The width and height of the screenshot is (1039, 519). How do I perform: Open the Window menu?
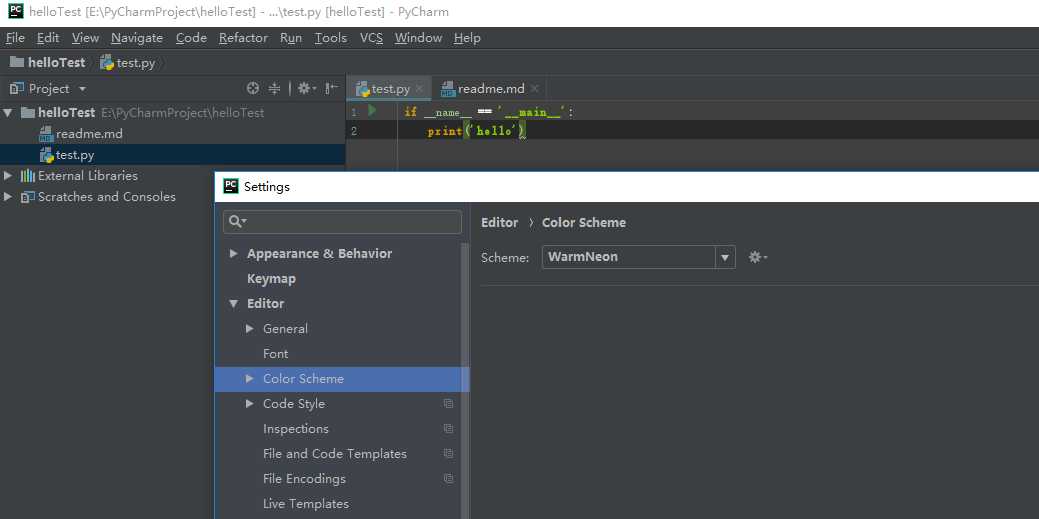click(x=418, y=38)
